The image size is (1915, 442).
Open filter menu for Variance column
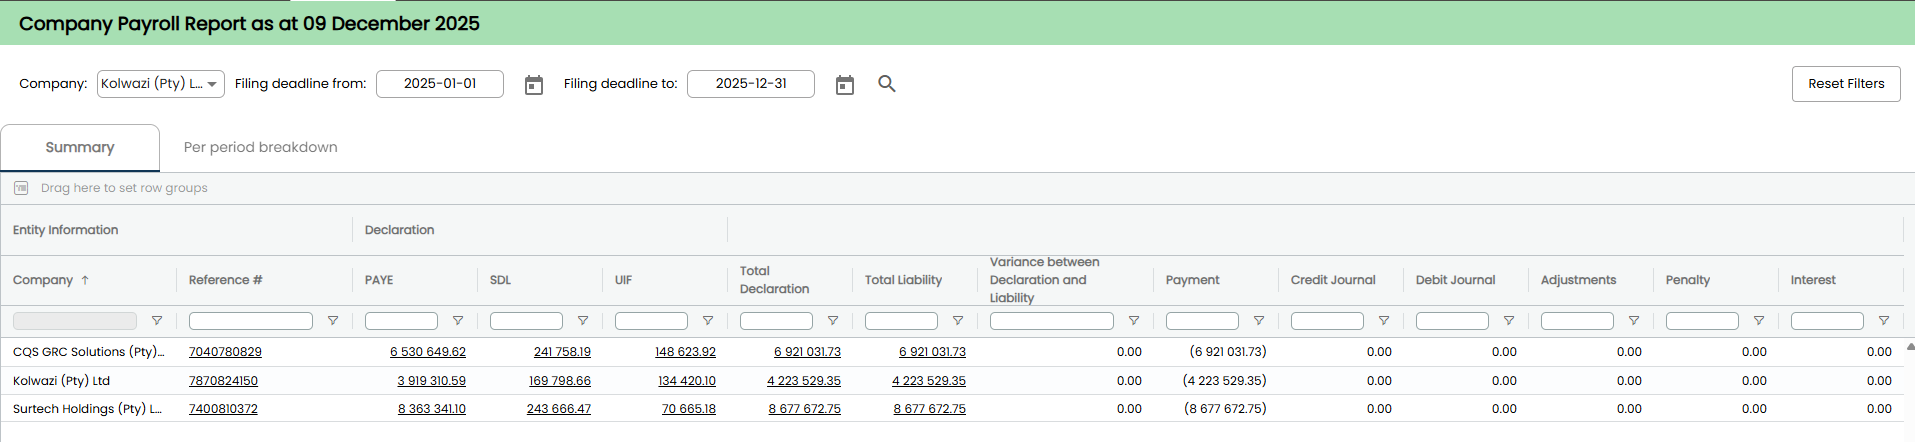click(1134, 321)
